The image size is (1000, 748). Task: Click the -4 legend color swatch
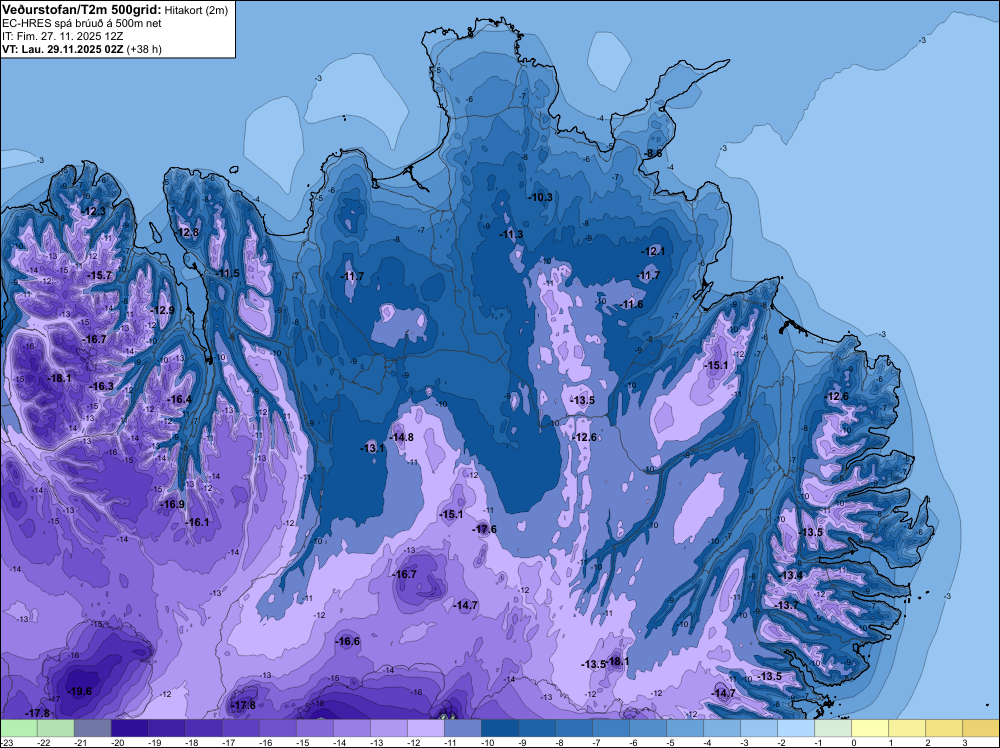(x=721, y=728)
